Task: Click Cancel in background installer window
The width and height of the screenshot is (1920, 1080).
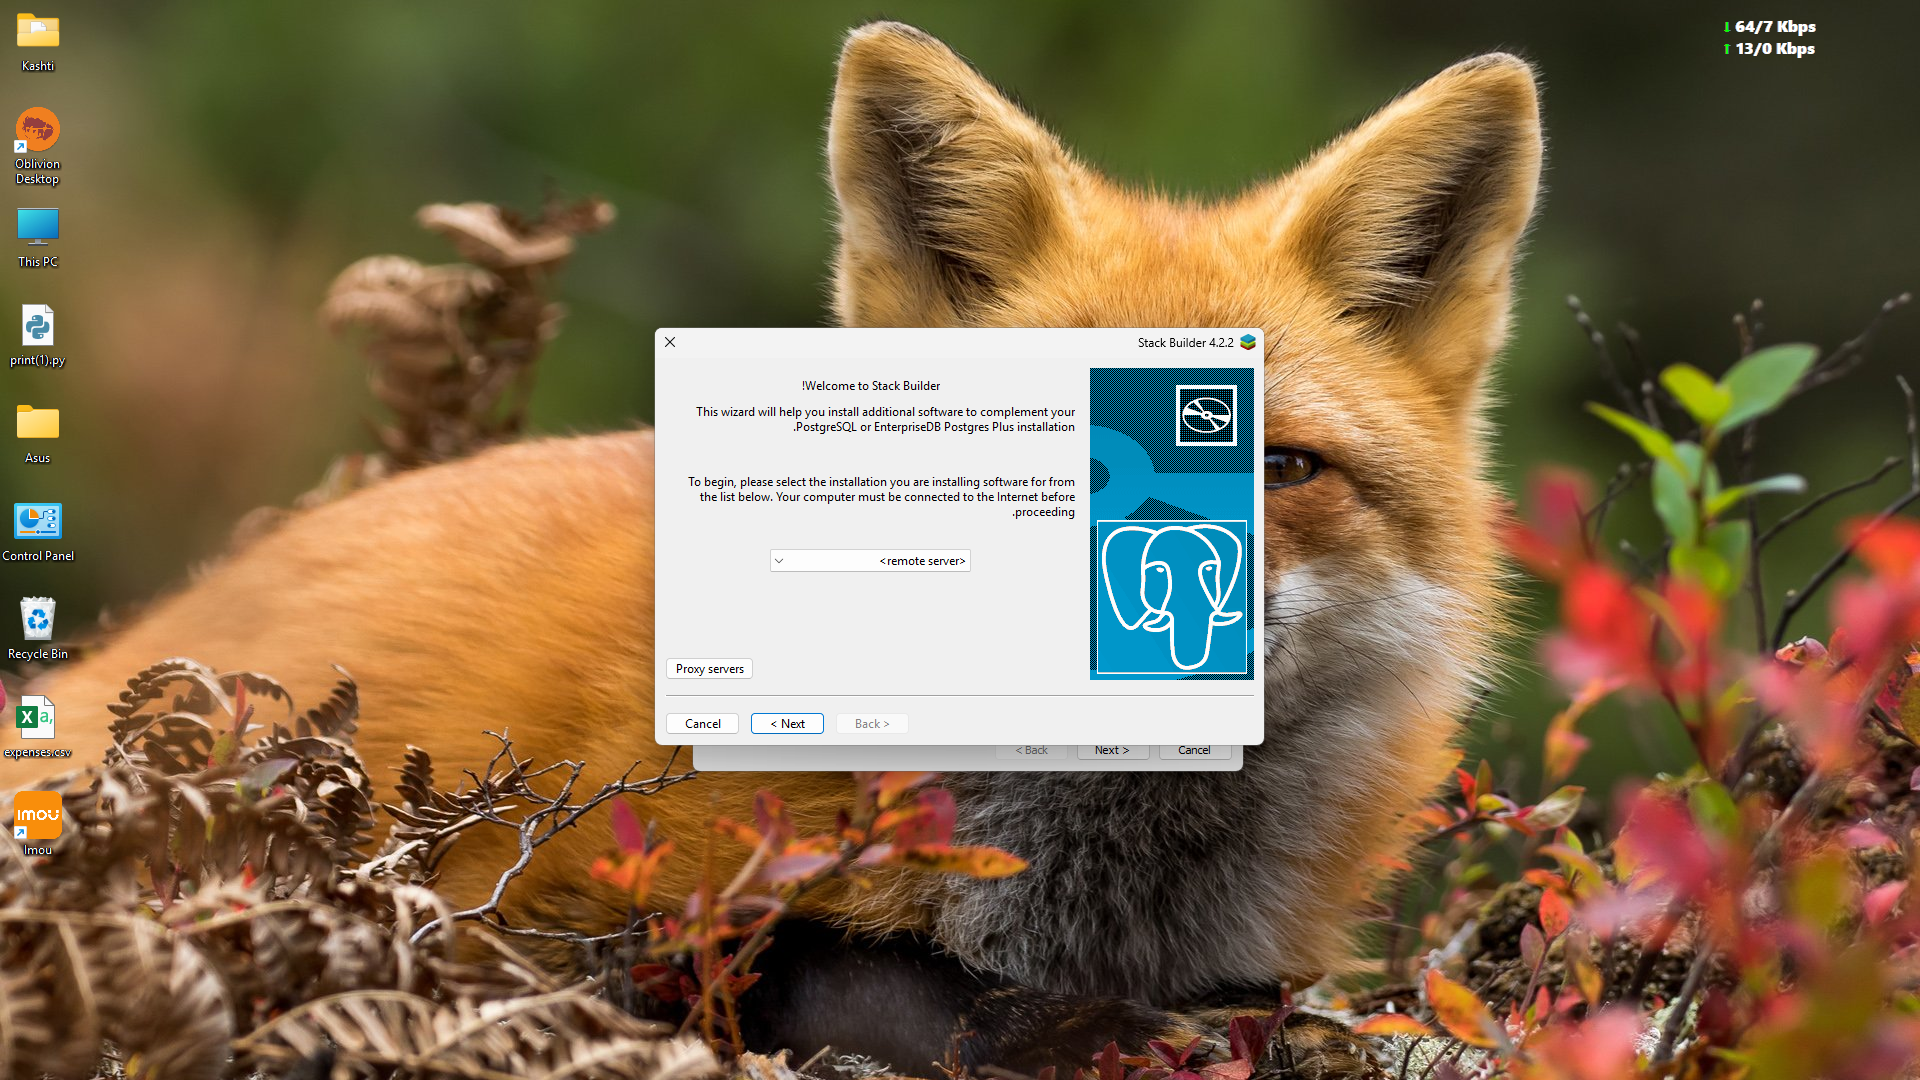Action: (x=1193, y=751)
